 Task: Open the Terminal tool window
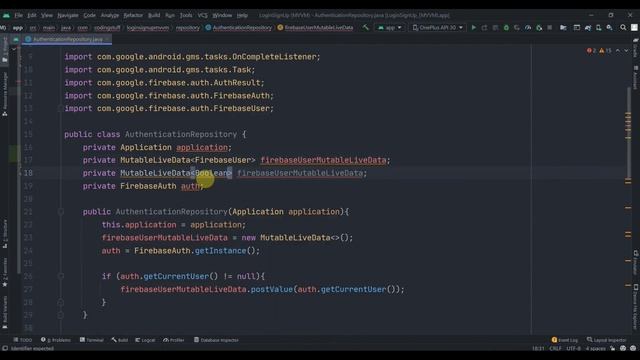[91, 340]
